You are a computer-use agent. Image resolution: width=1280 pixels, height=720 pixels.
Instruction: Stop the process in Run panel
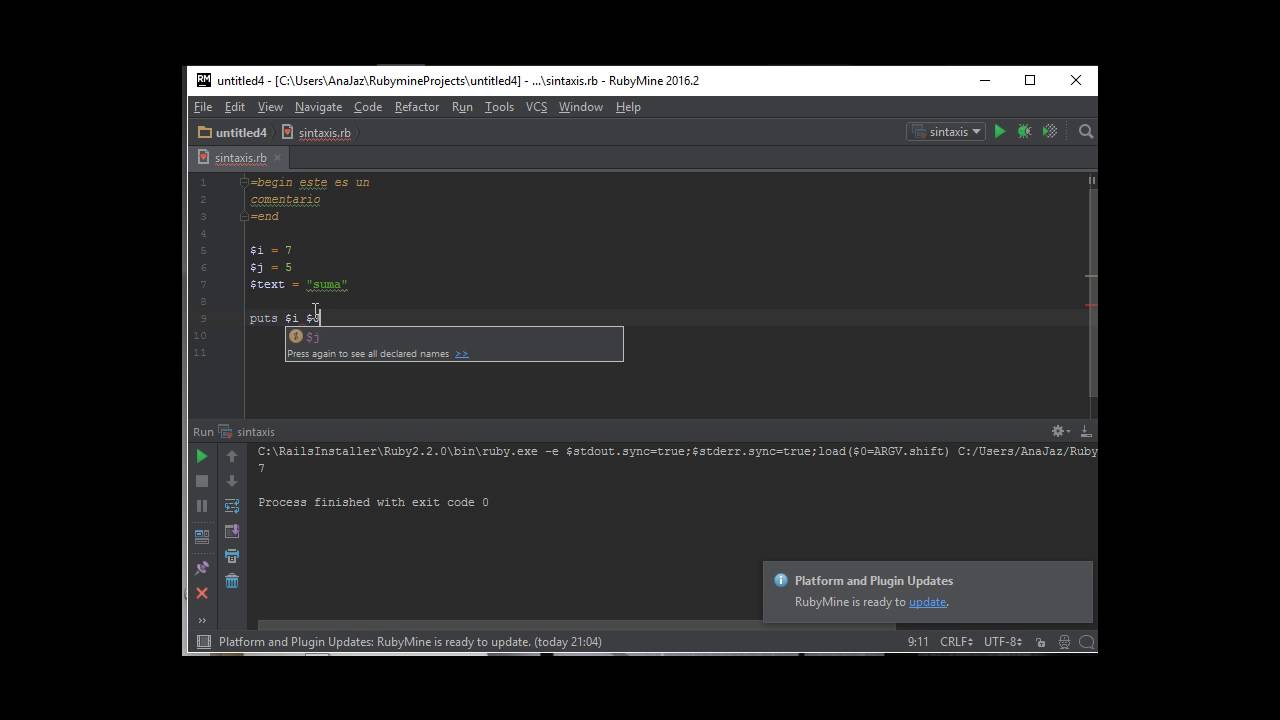click(x=202, y=481)
